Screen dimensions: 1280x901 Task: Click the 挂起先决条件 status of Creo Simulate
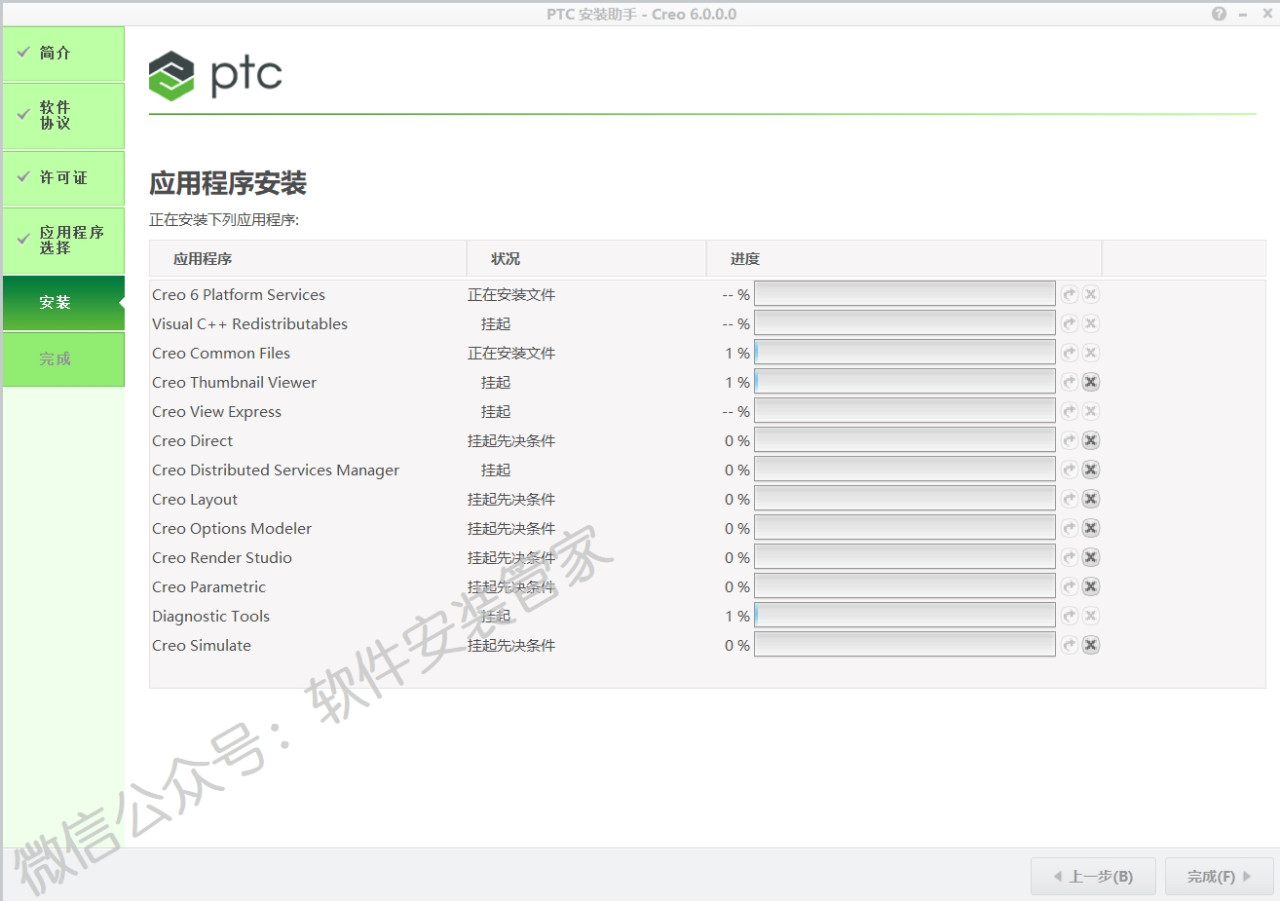click(511, 645)
